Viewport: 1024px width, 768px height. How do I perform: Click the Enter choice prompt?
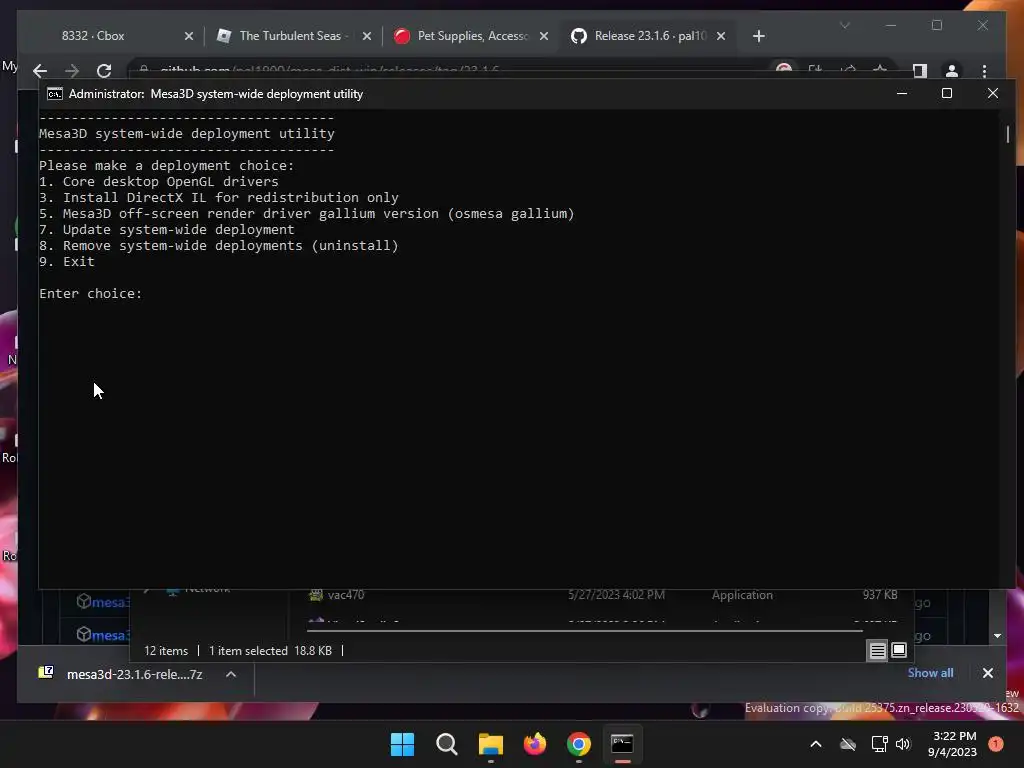pyautogui.click(x=91, y=294)
